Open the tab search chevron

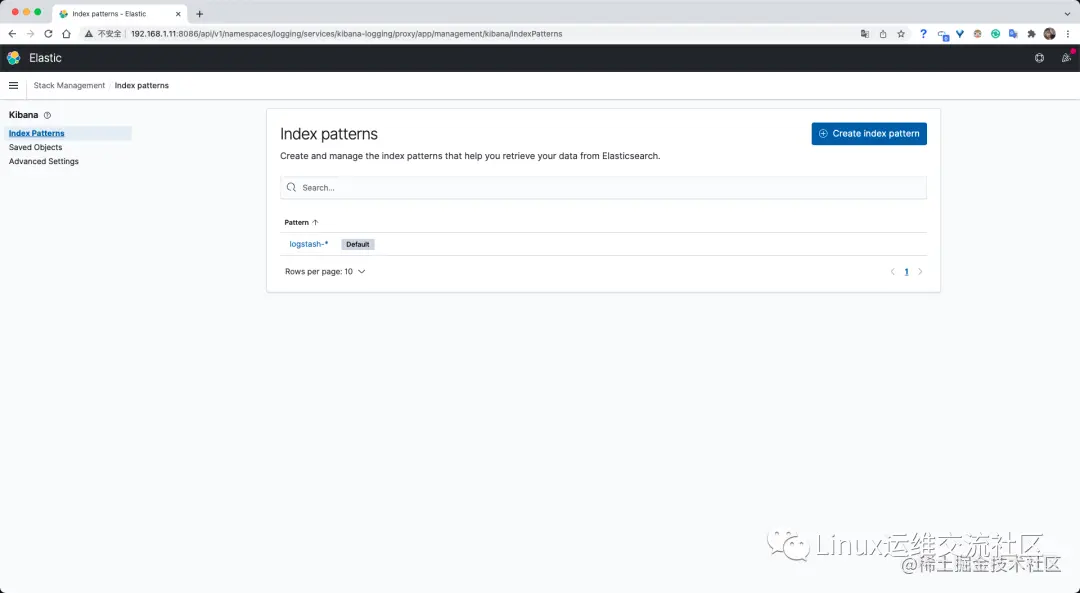(1068, 14)
